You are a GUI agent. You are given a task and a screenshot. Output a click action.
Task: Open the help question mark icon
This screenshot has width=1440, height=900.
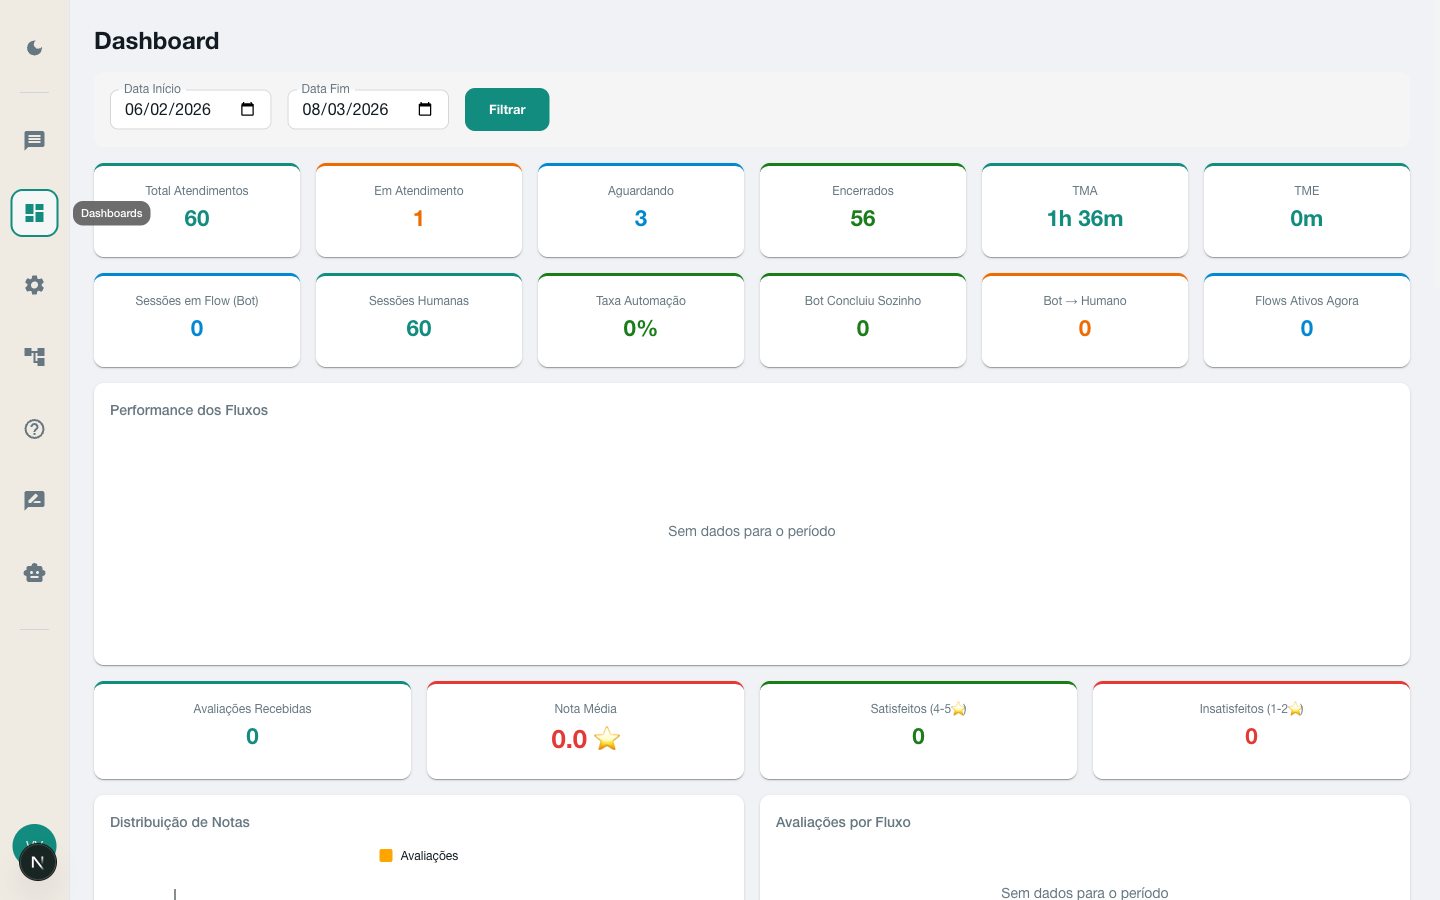(34, 429)
